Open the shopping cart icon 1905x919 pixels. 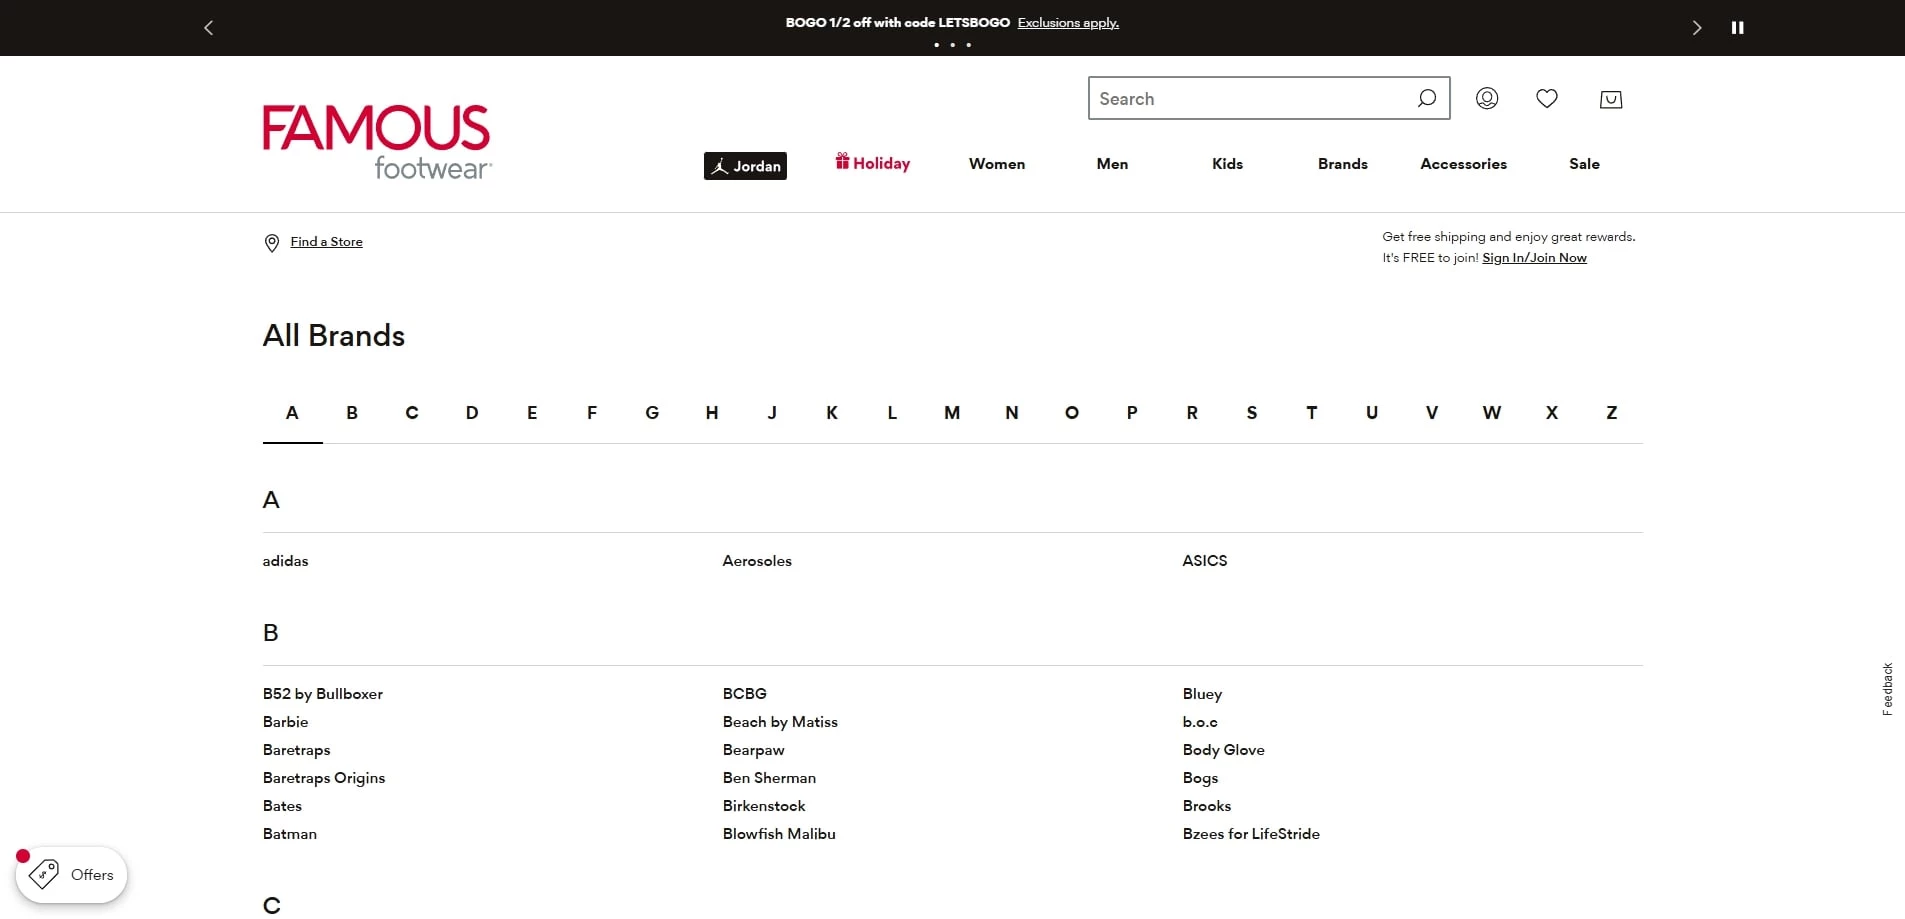tap(1610, 99)
